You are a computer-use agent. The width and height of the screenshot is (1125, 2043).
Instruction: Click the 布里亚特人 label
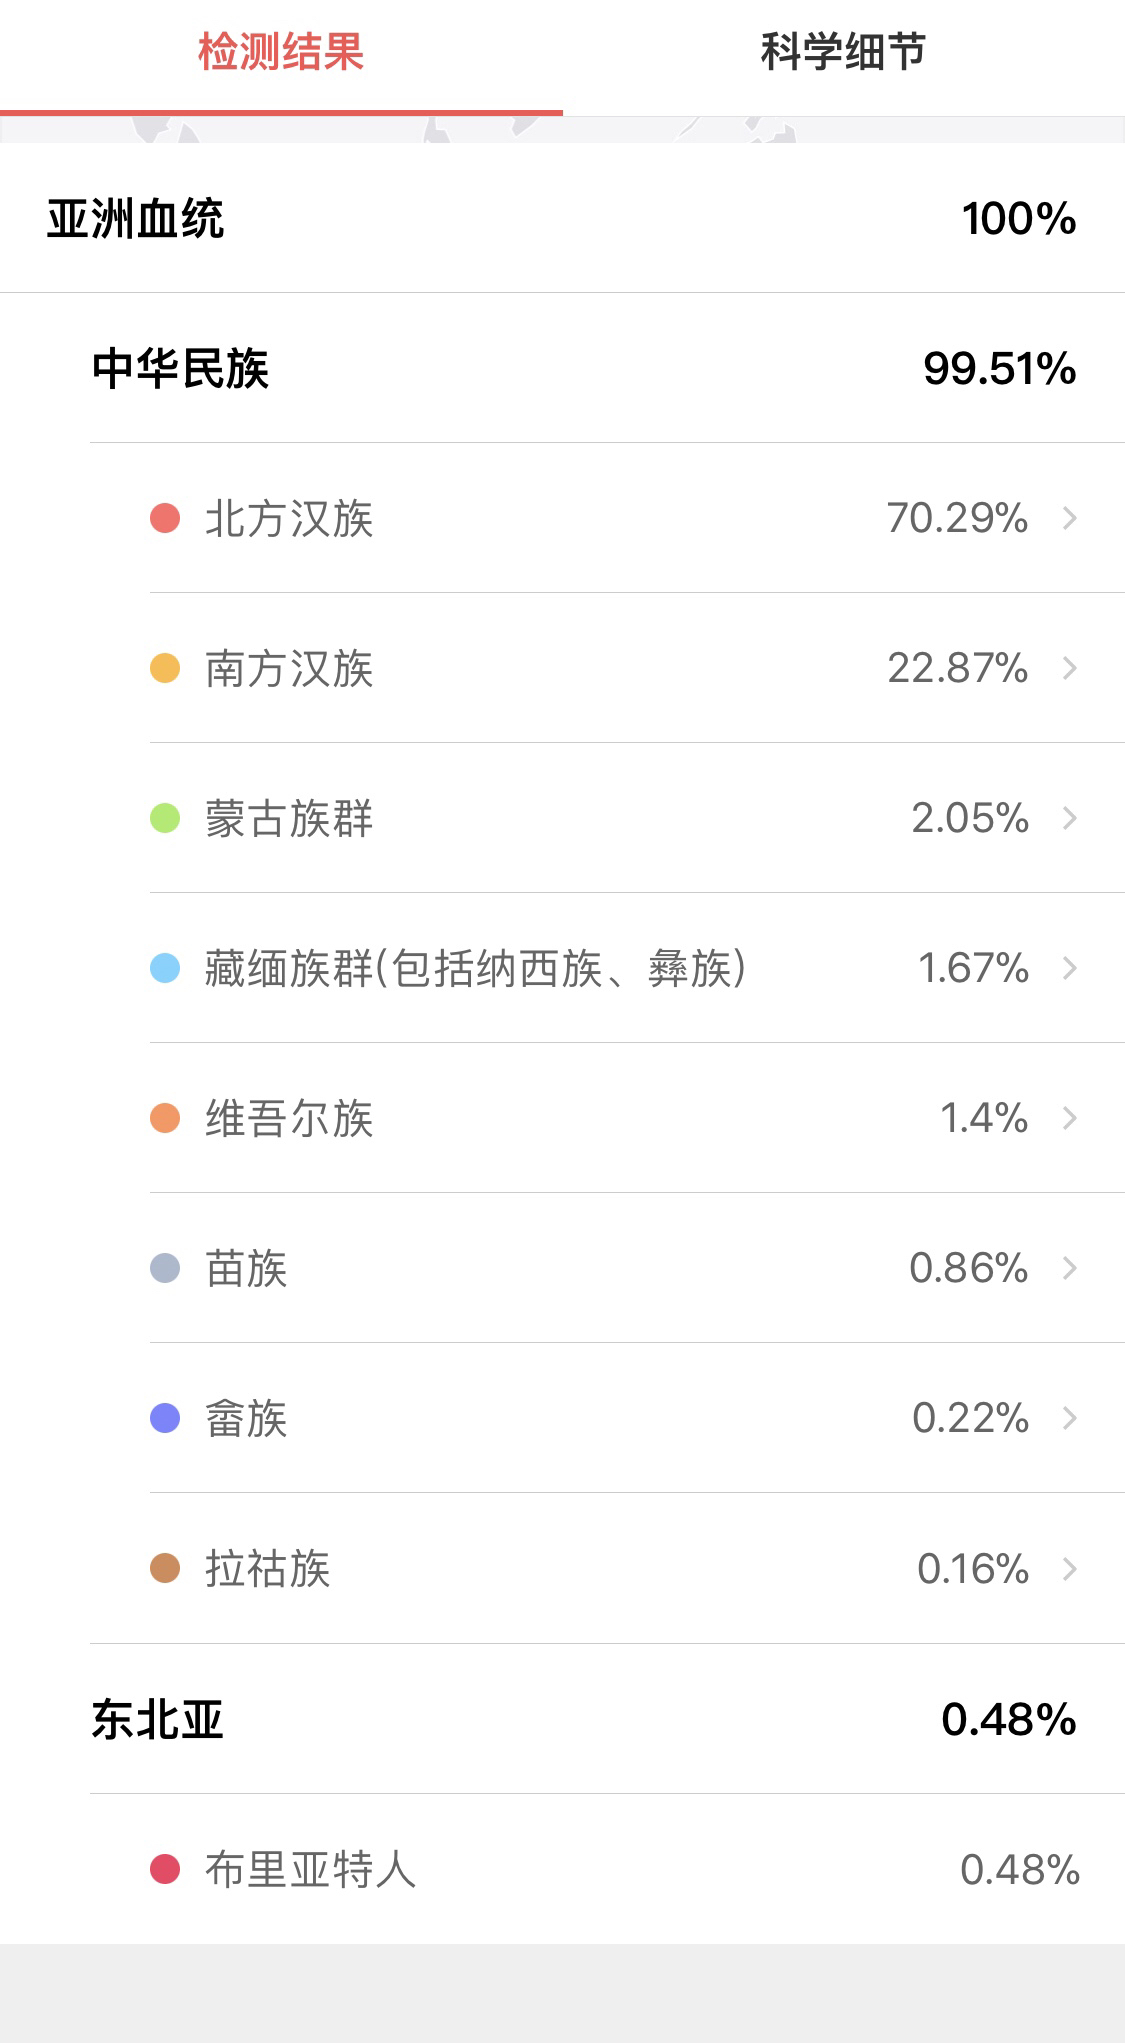tap(310, 1869)
